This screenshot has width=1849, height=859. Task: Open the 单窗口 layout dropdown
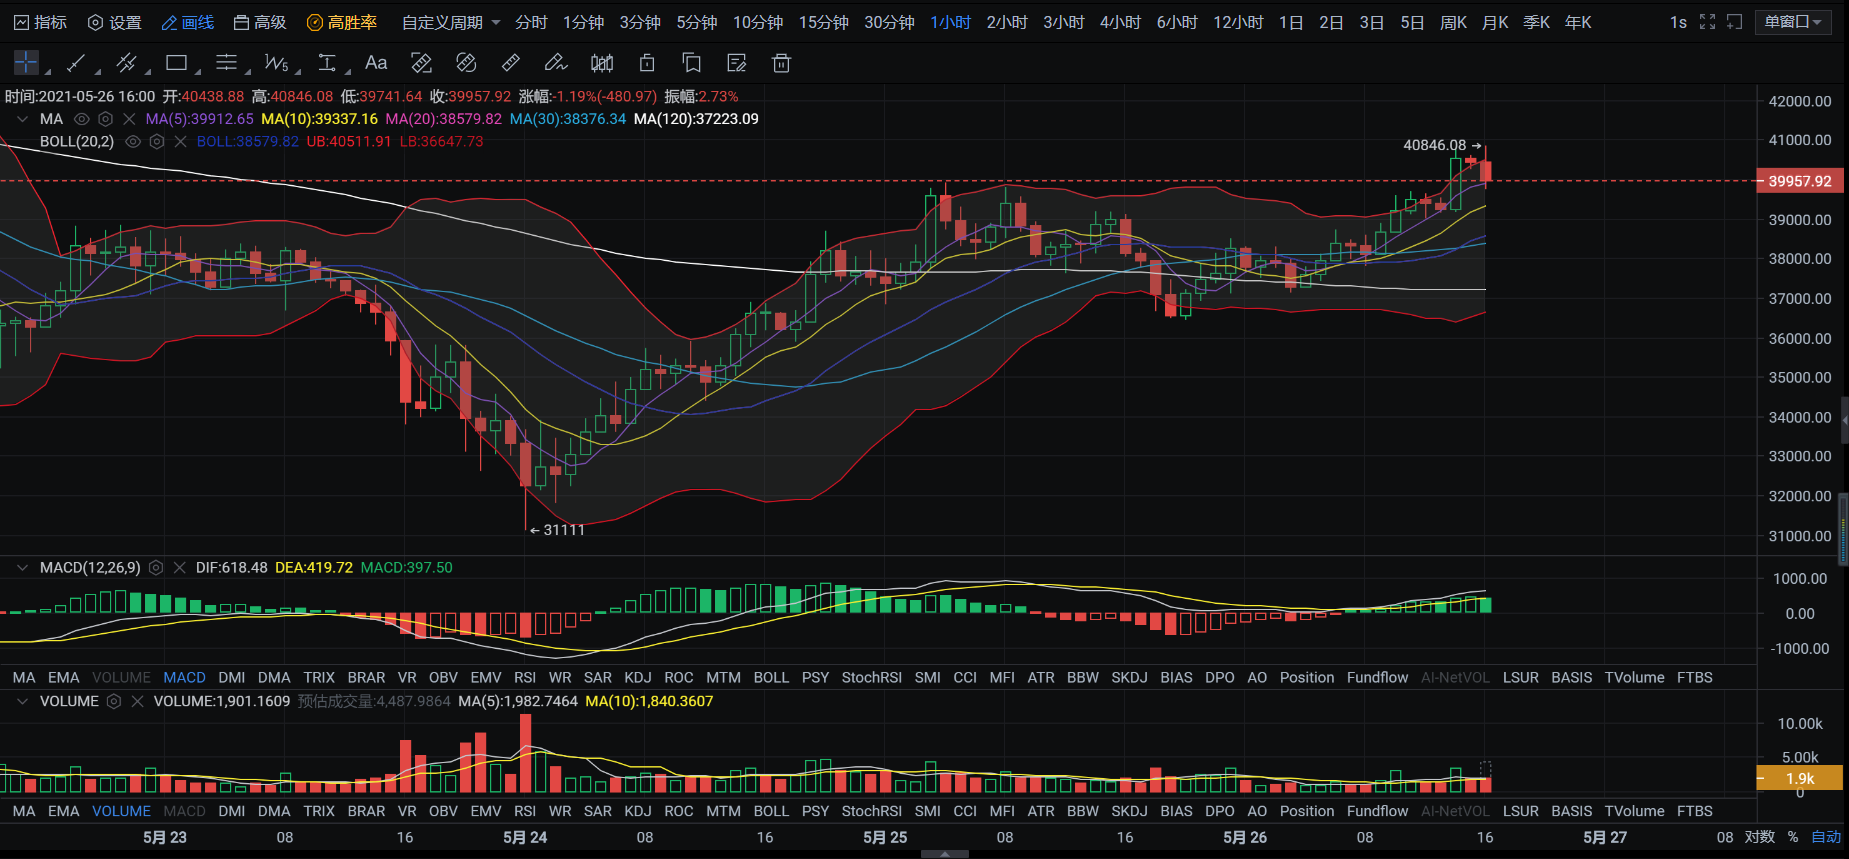click(x=1792, y=22)
